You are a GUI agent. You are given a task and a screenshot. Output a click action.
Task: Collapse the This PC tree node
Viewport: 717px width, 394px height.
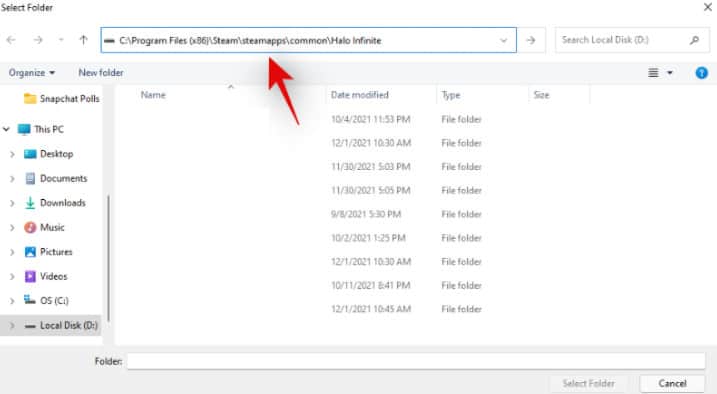[6, 129]
